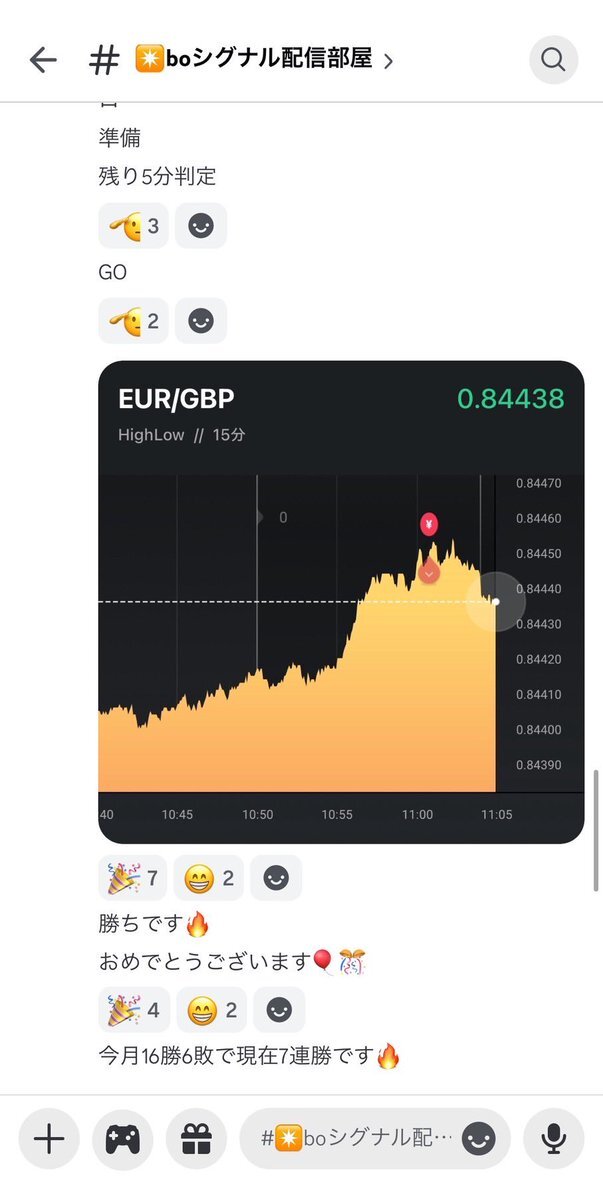
Task: Open the EUR/GBP chart image
Action: click(341, 602)
